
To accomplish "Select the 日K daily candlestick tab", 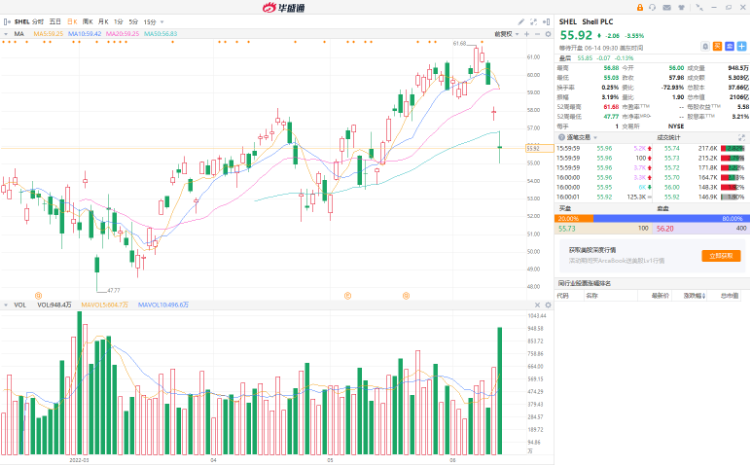I will (x=72, y=22).
